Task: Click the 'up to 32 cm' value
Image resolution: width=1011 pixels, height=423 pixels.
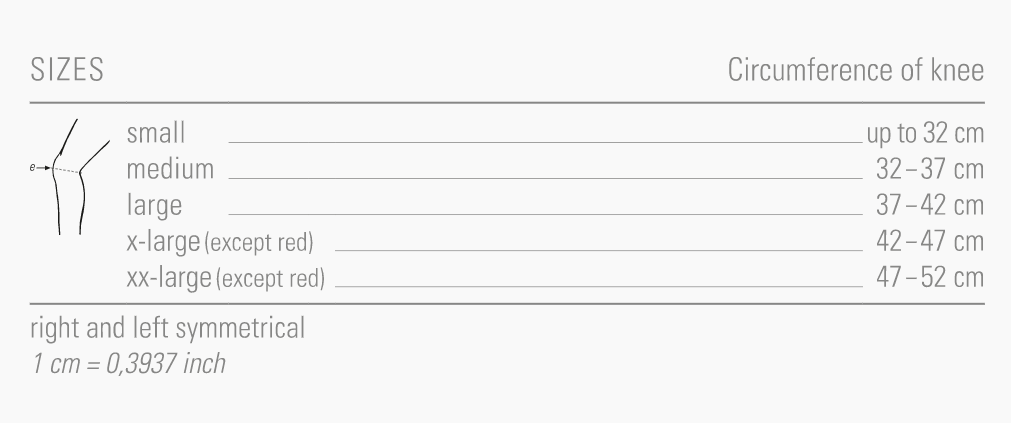Action: pyautogui.click(x=925, y=133)
